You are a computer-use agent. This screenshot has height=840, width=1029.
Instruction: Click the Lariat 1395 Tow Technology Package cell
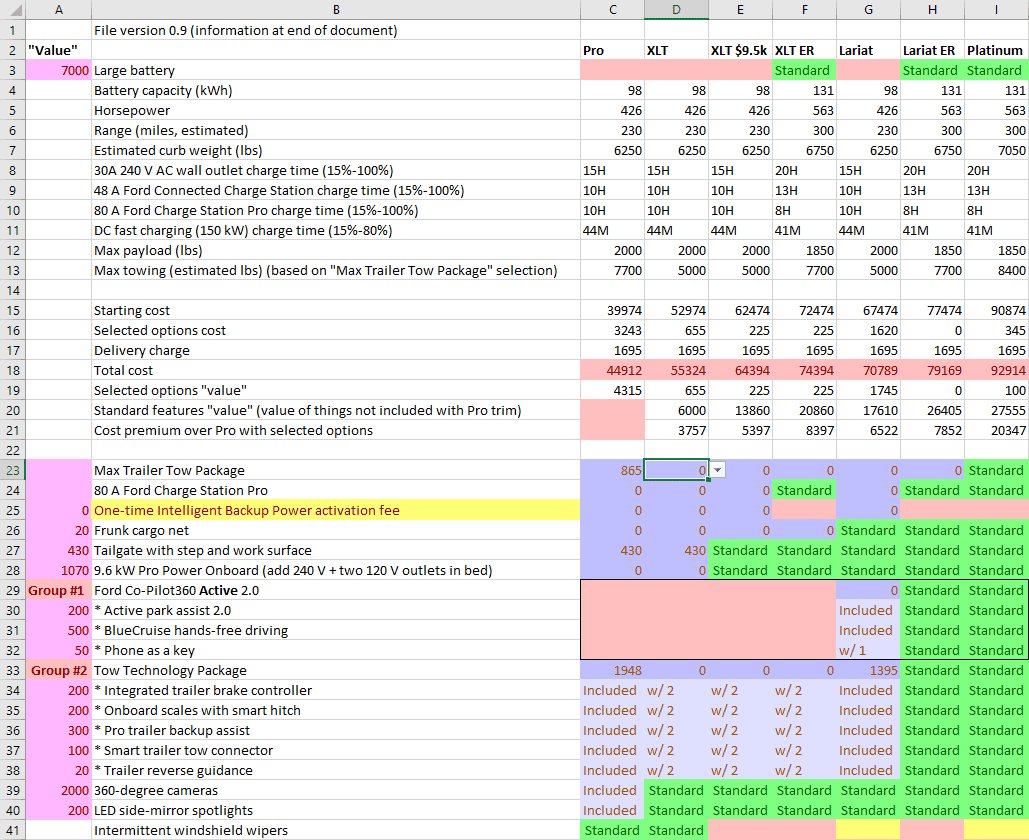(x=868, y=670)
